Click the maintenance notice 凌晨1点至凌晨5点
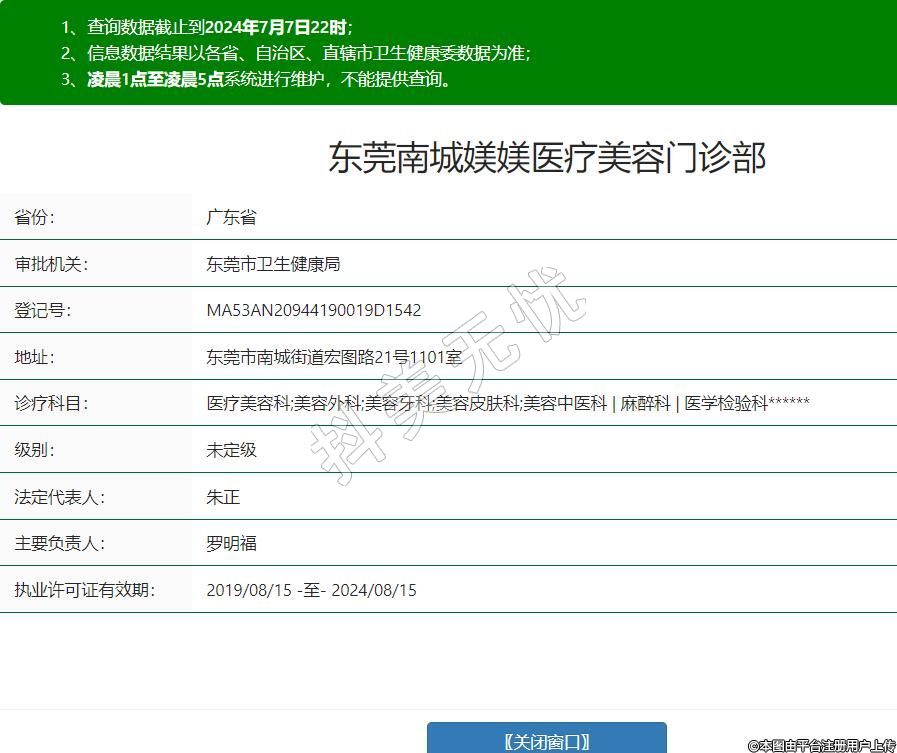Screen dimensions: 897x753 pyautogui.click(x=155, y=79)
